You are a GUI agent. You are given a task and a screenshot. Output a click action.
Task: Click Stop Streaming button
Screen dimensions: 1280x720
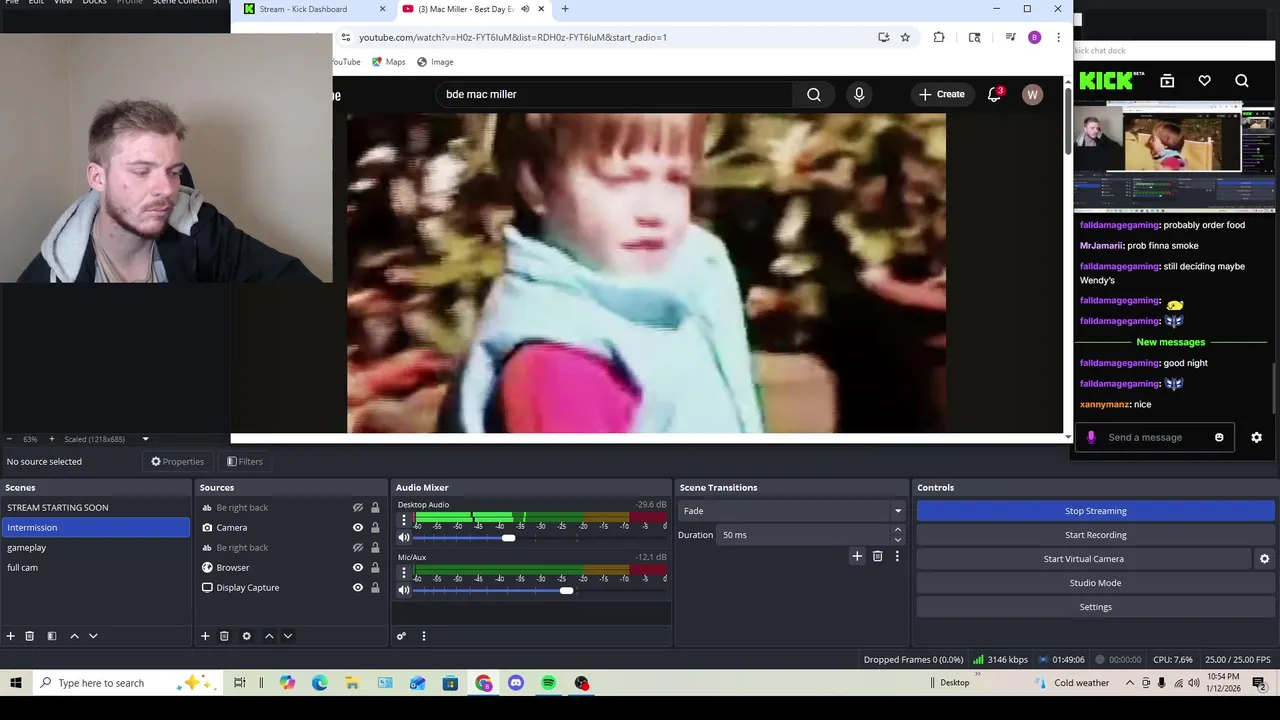[x=1095, y=511]
